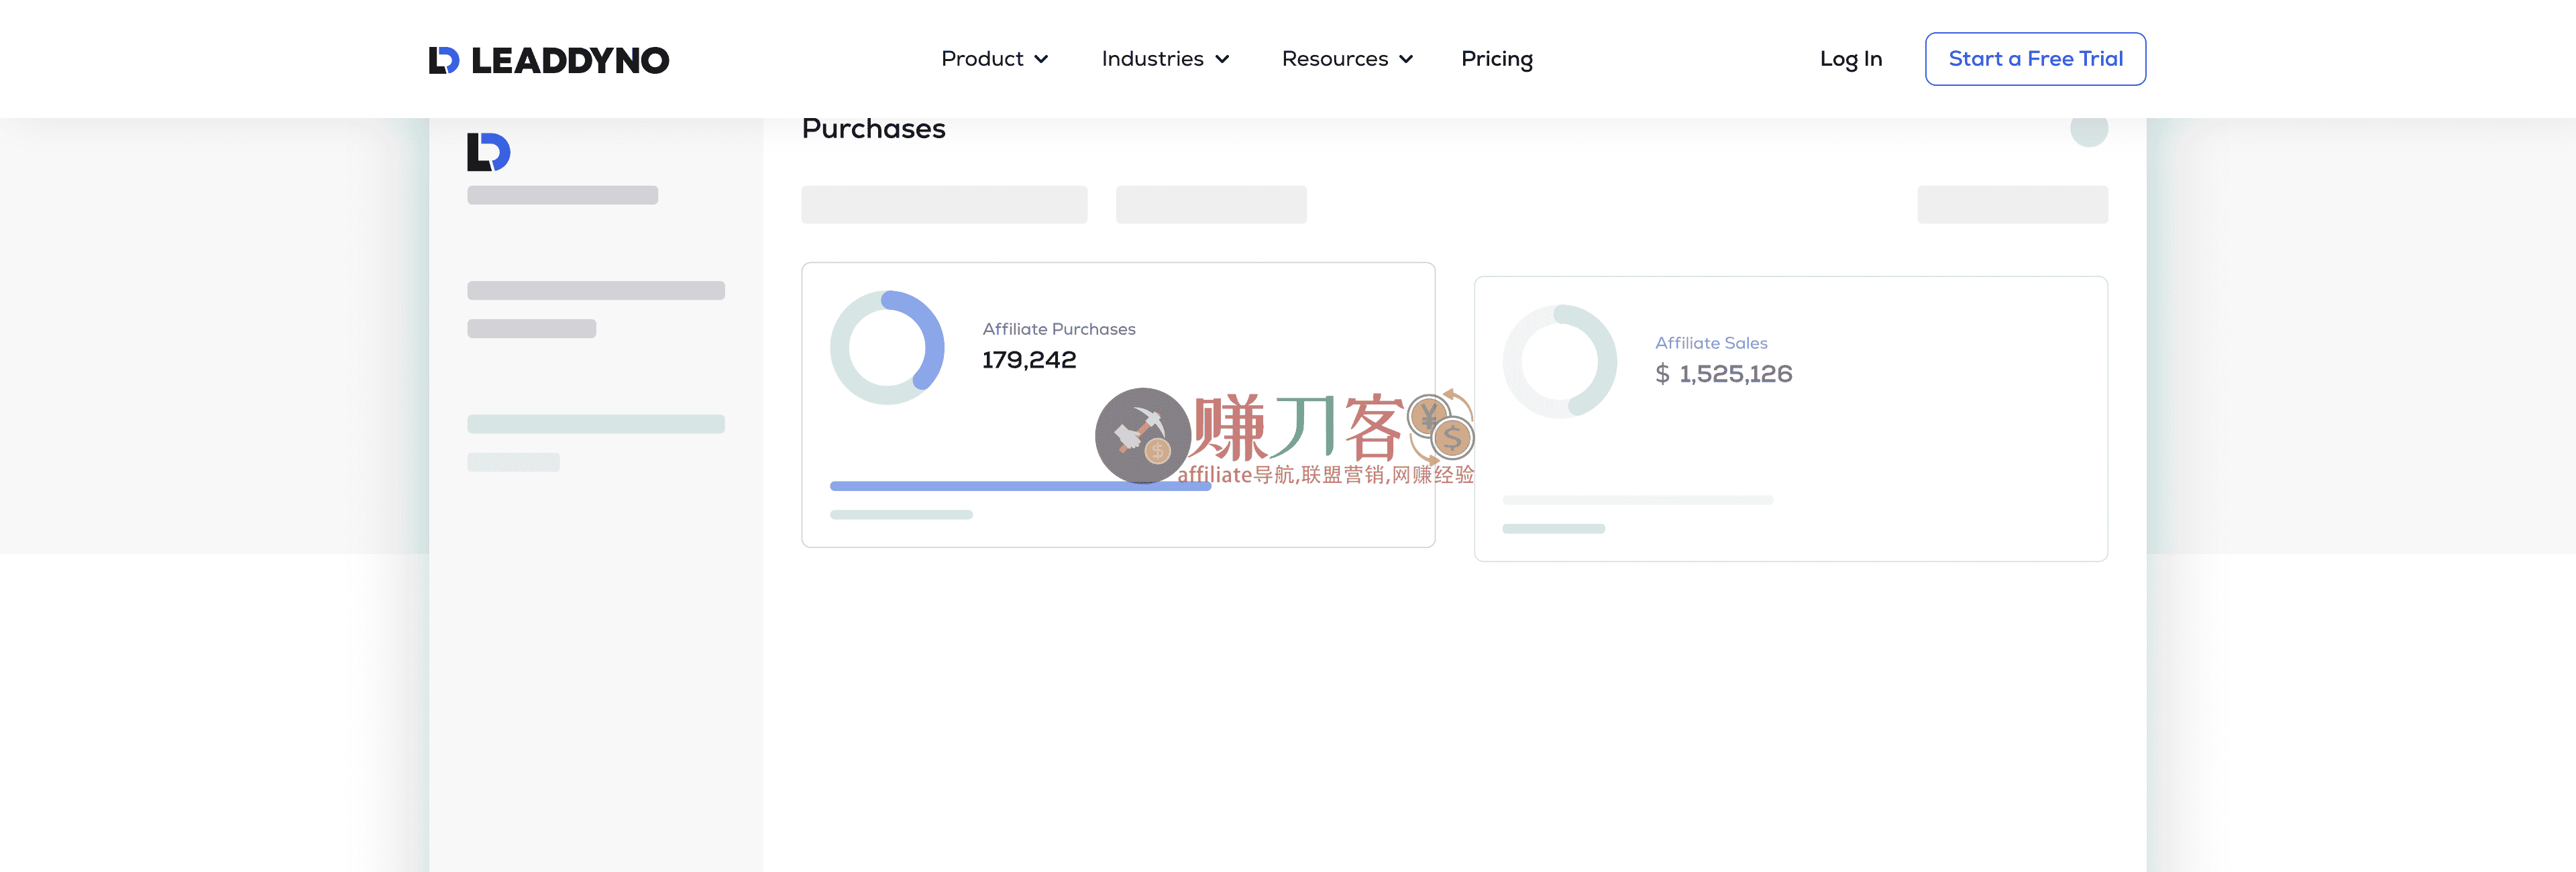2576x872 pixels.
Task: Open the Pricing page
Action: 1496,59
